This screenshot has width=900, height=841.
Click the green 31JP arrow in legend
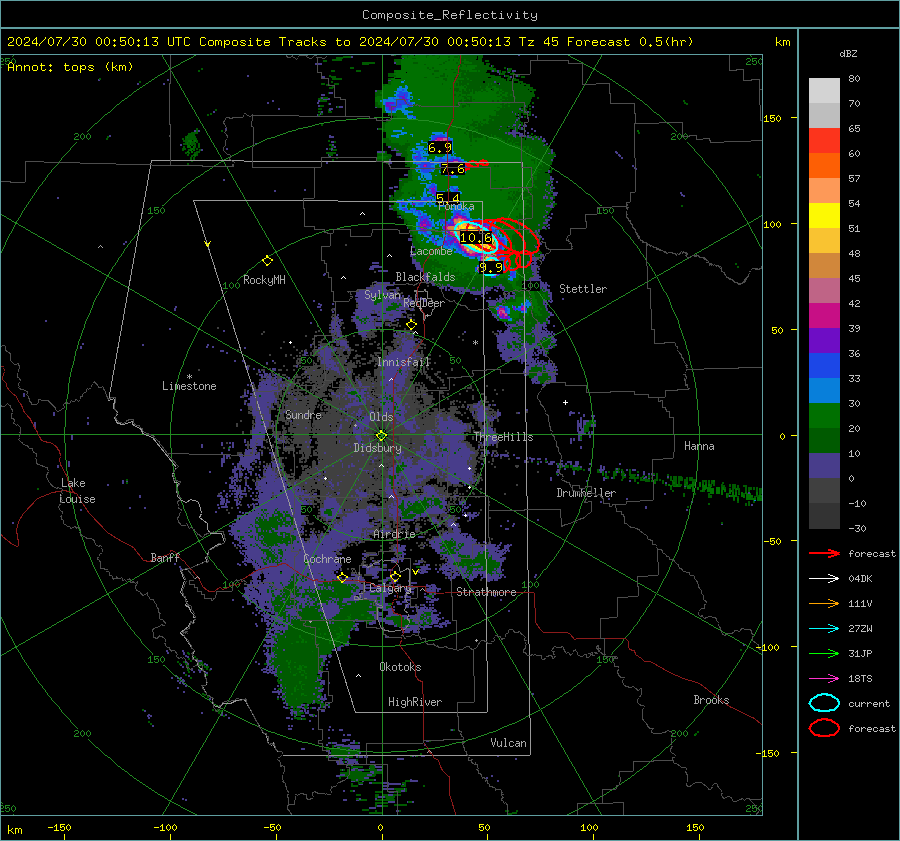(x=824, y=653)
